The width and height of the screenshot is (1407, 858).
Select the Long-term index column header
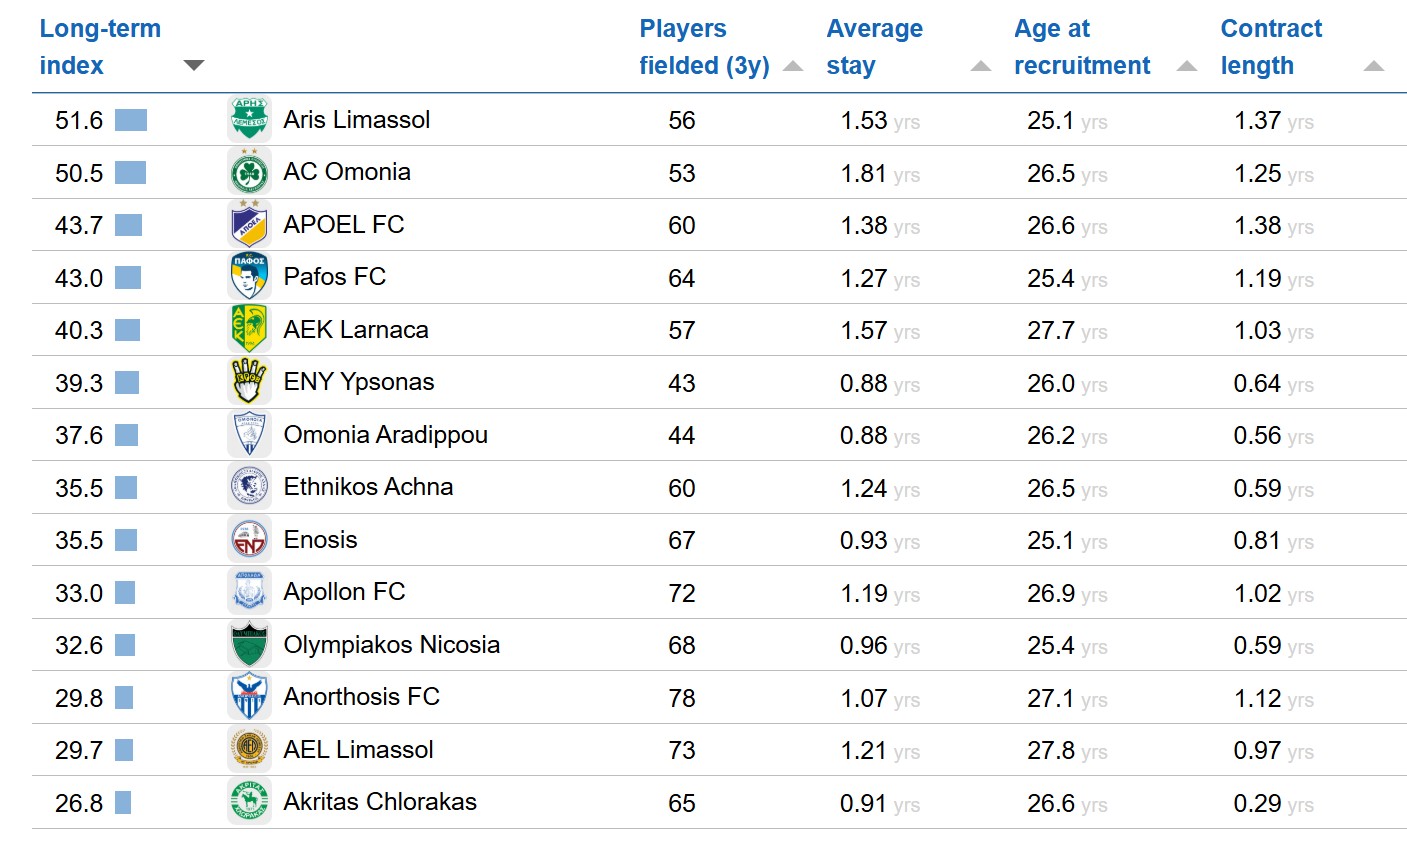pos(100,47)
